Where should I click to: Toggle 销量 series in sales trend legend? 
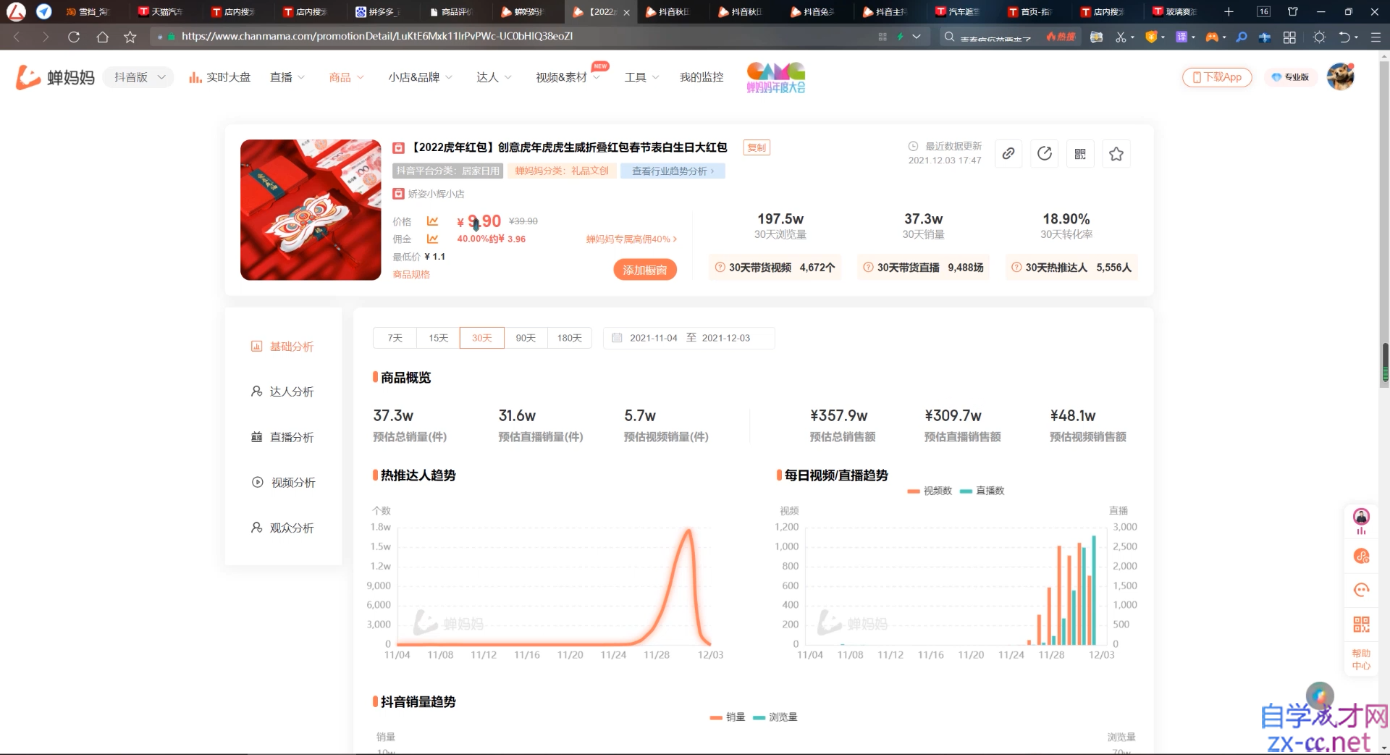pyautogui.click(x=728, y=717)
